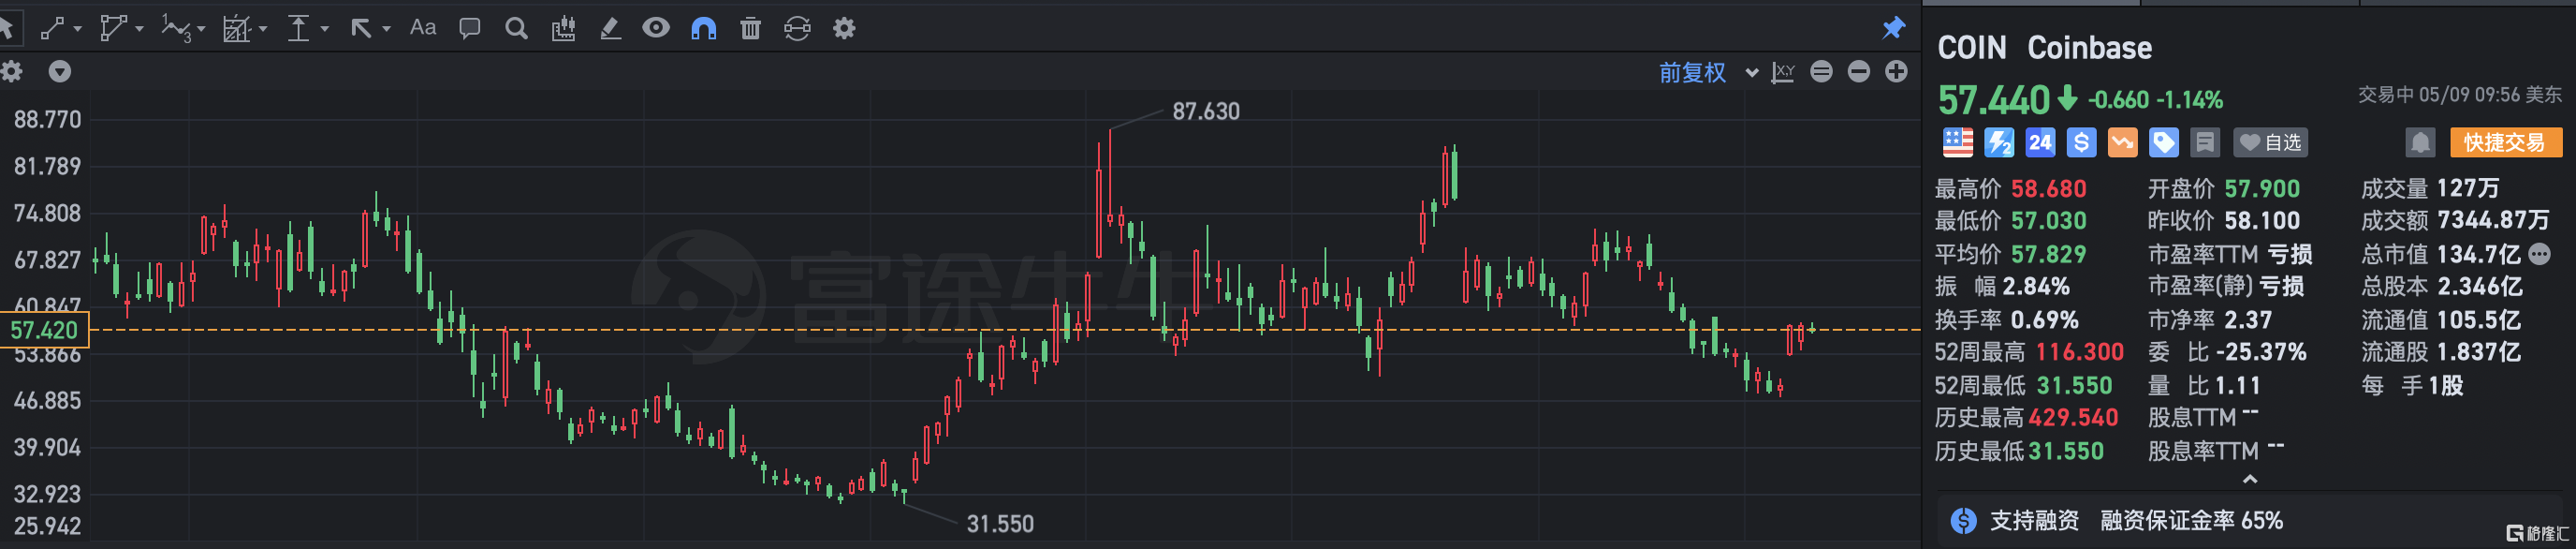This screenshot has height=549, width=2576.
Task: Open the round down-arrow indicator menu
Action: (x=60, y=71)
